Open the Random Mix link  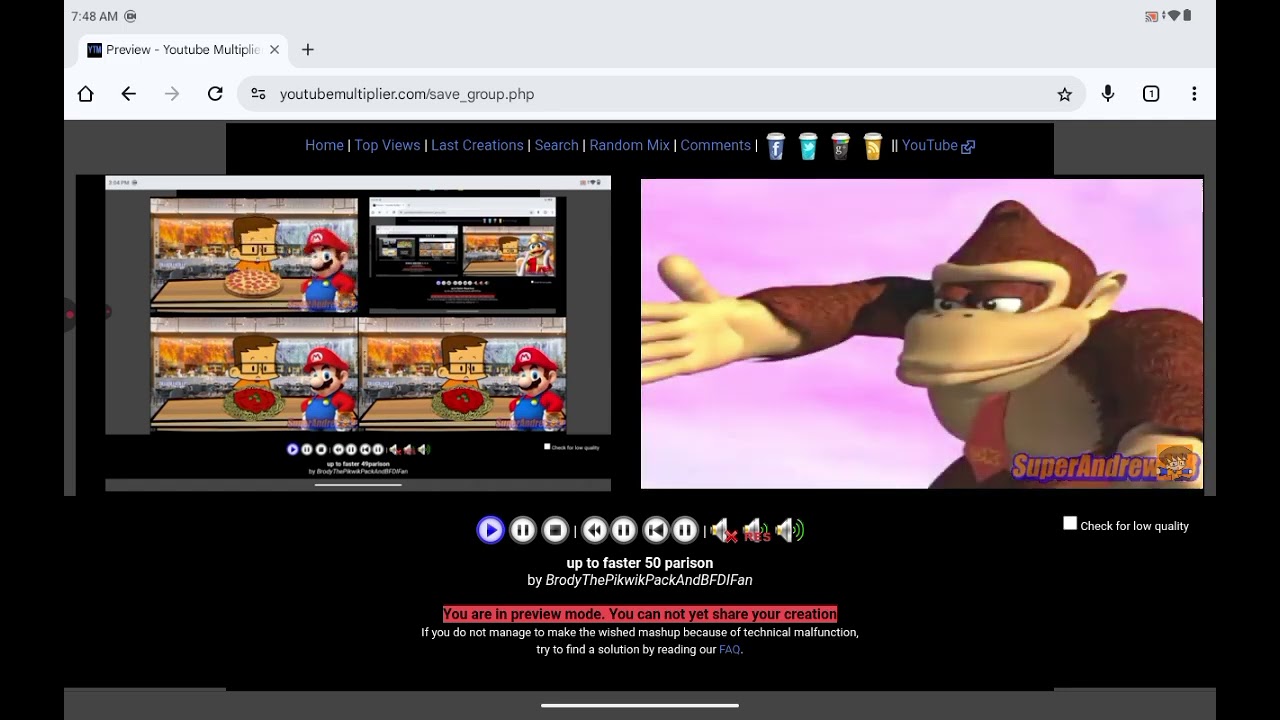[x=629, y=145]
